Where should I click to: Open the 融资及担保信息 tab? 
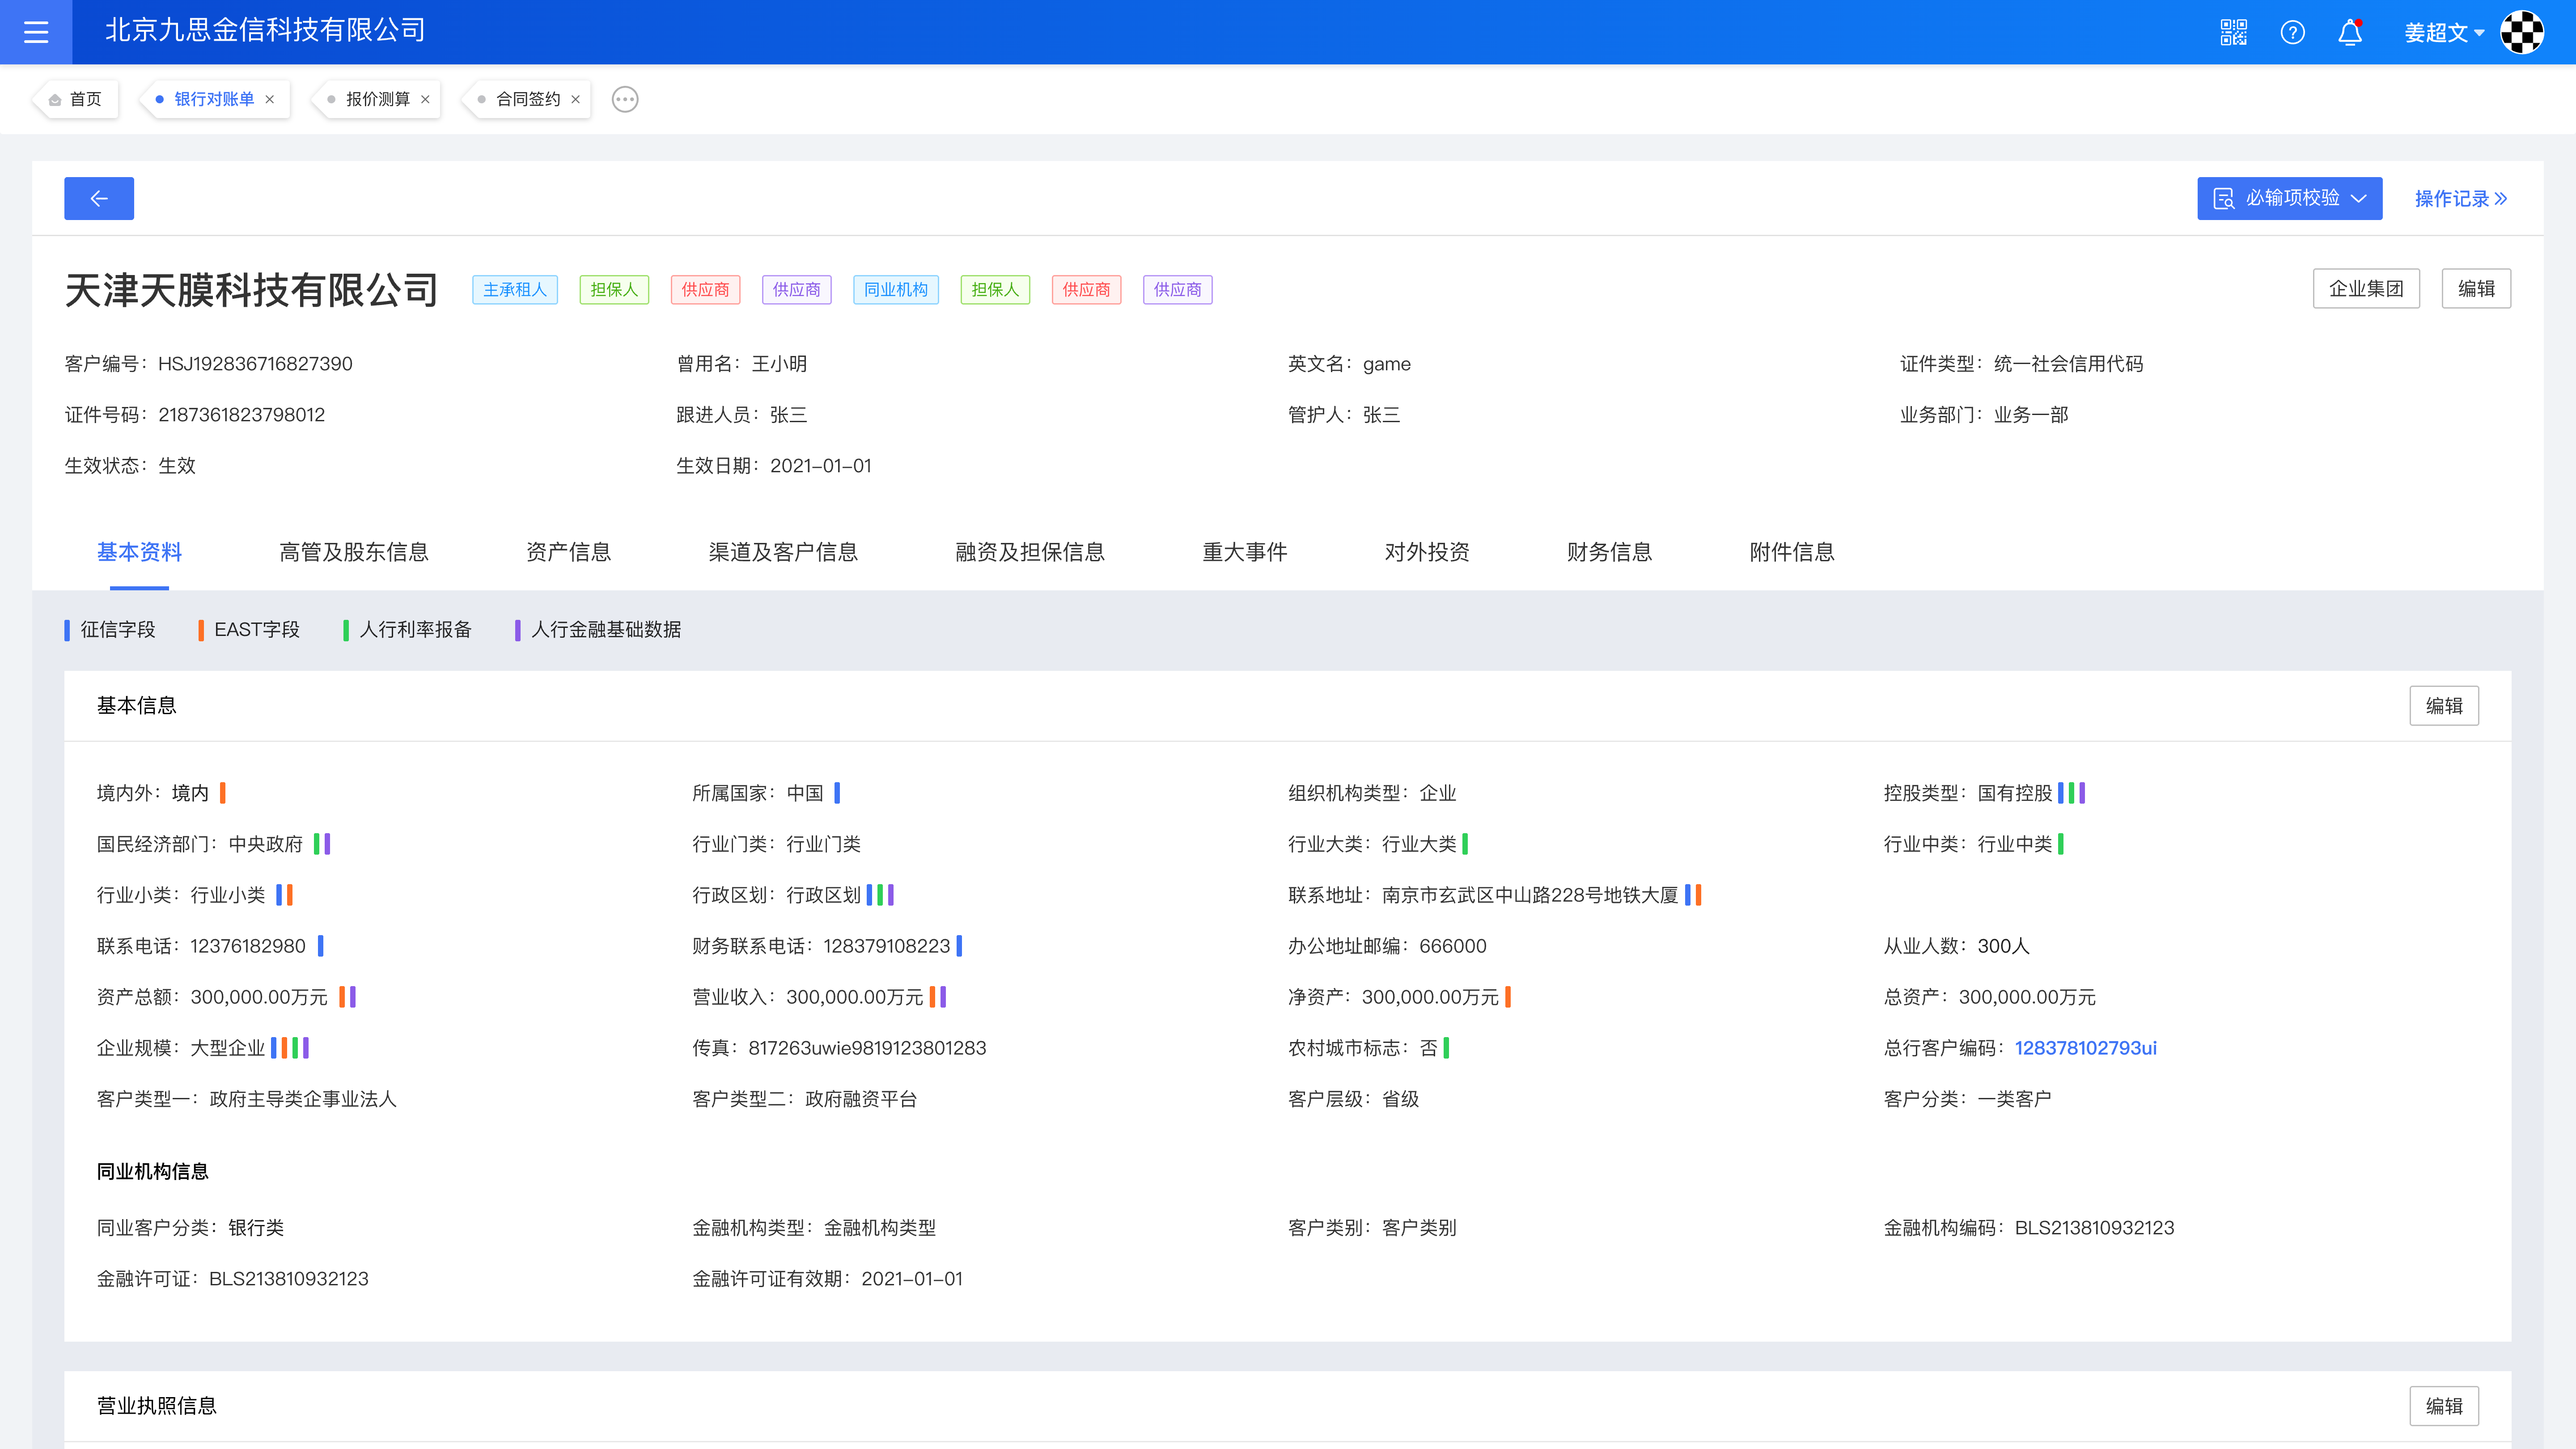[1030, 552]
